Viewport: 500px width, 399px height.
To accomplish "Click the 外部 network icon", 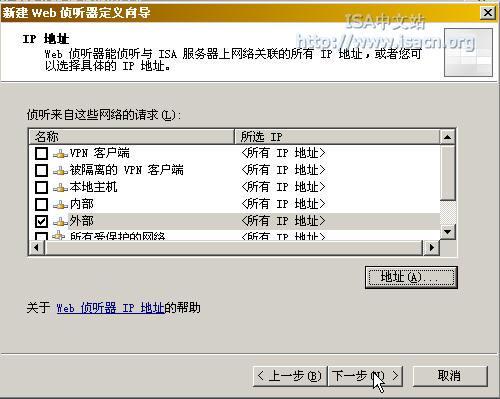I will pos(60,222).
